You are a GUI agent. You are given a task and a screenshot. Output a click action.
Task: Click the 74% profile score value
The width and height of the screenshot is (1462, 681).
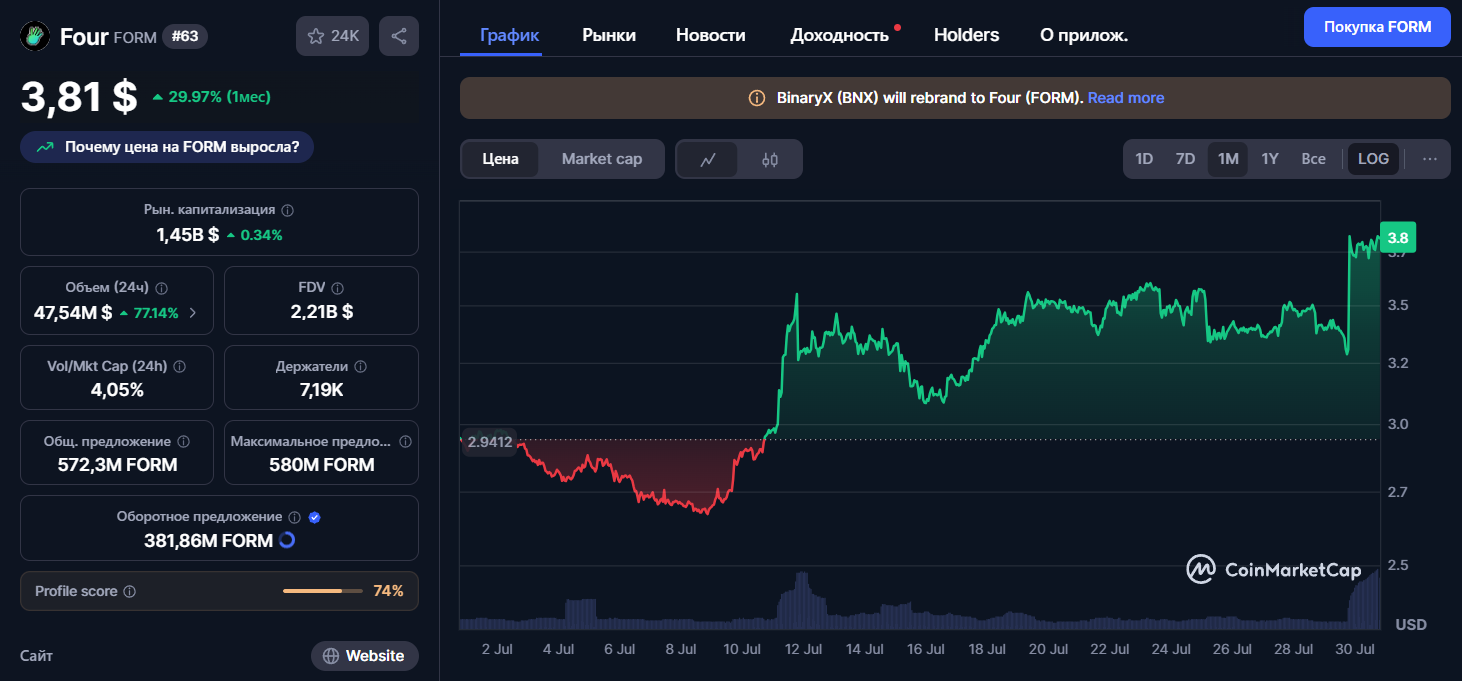(x=388, y=591)
